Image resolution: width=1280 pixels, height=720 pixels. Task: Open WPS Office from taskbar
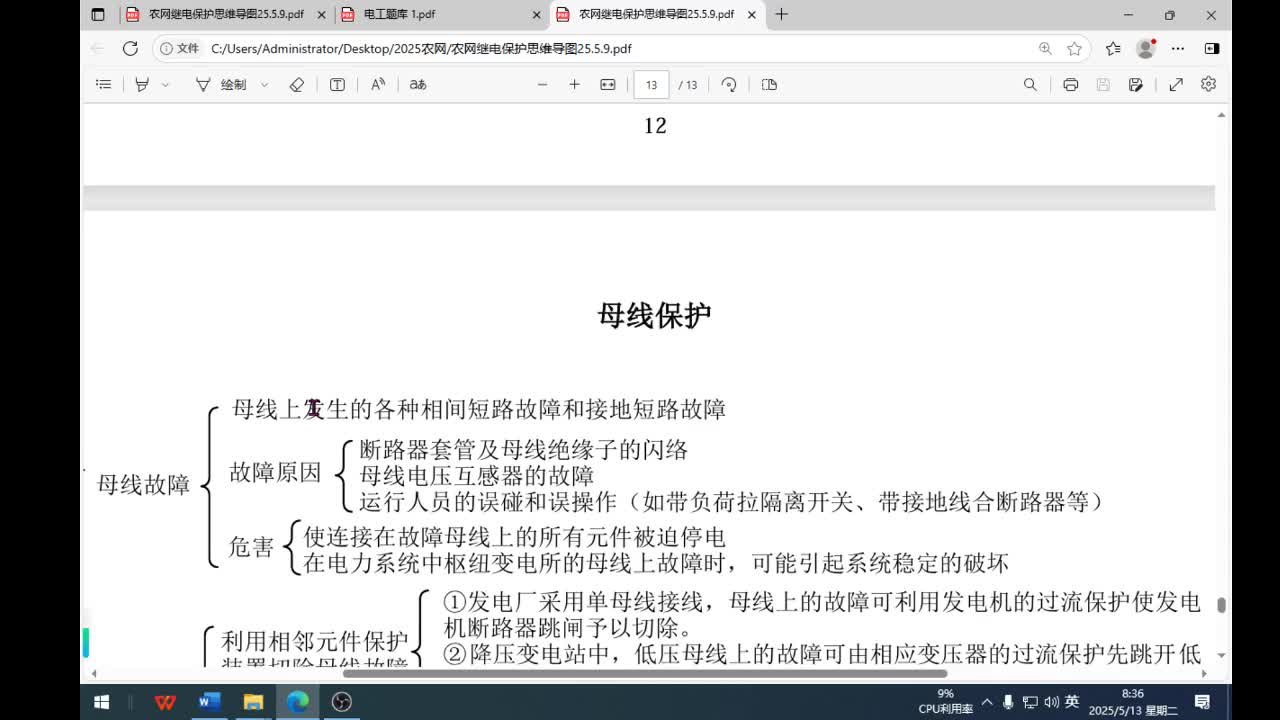(165, 702)
